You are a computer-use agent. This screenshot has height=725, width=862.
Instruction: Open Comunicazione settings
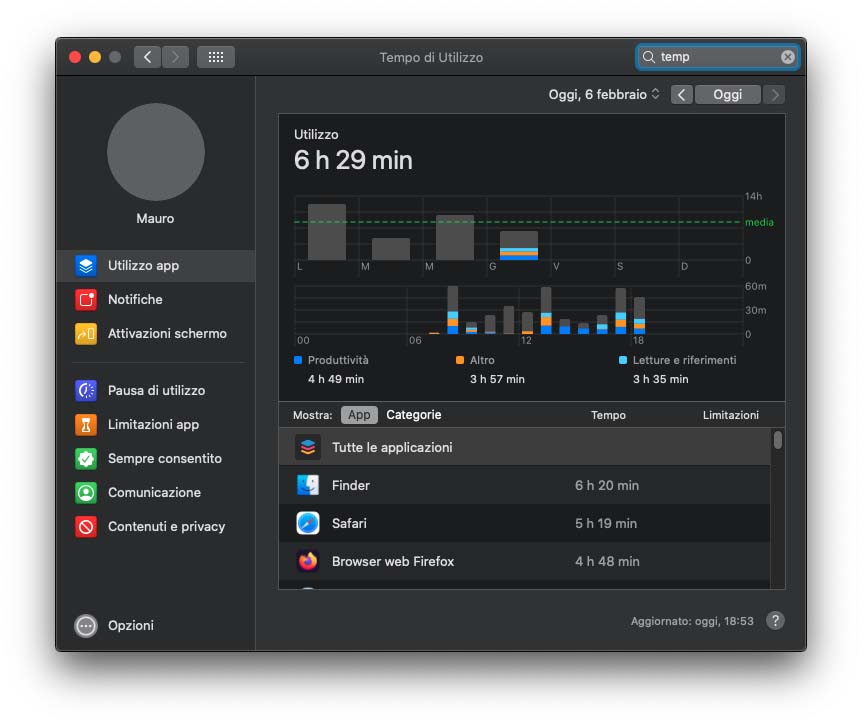[155, 493]
